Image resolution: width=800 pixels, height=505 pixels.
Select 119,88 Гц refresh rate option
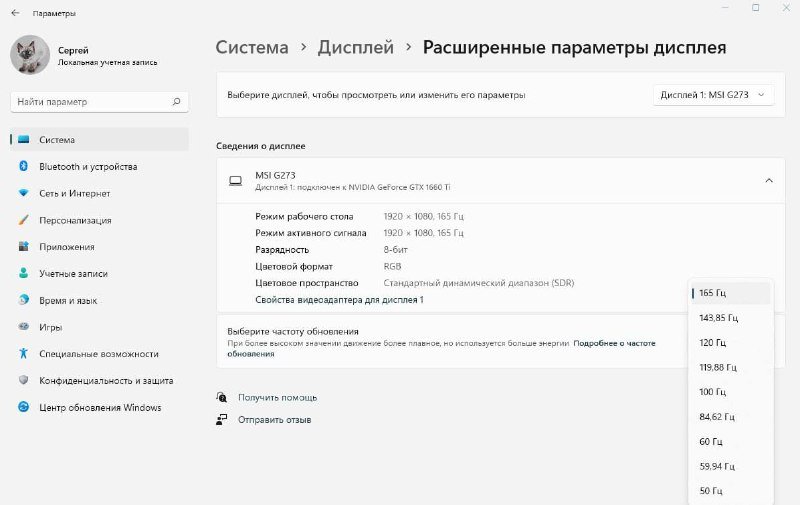point(731,367)
